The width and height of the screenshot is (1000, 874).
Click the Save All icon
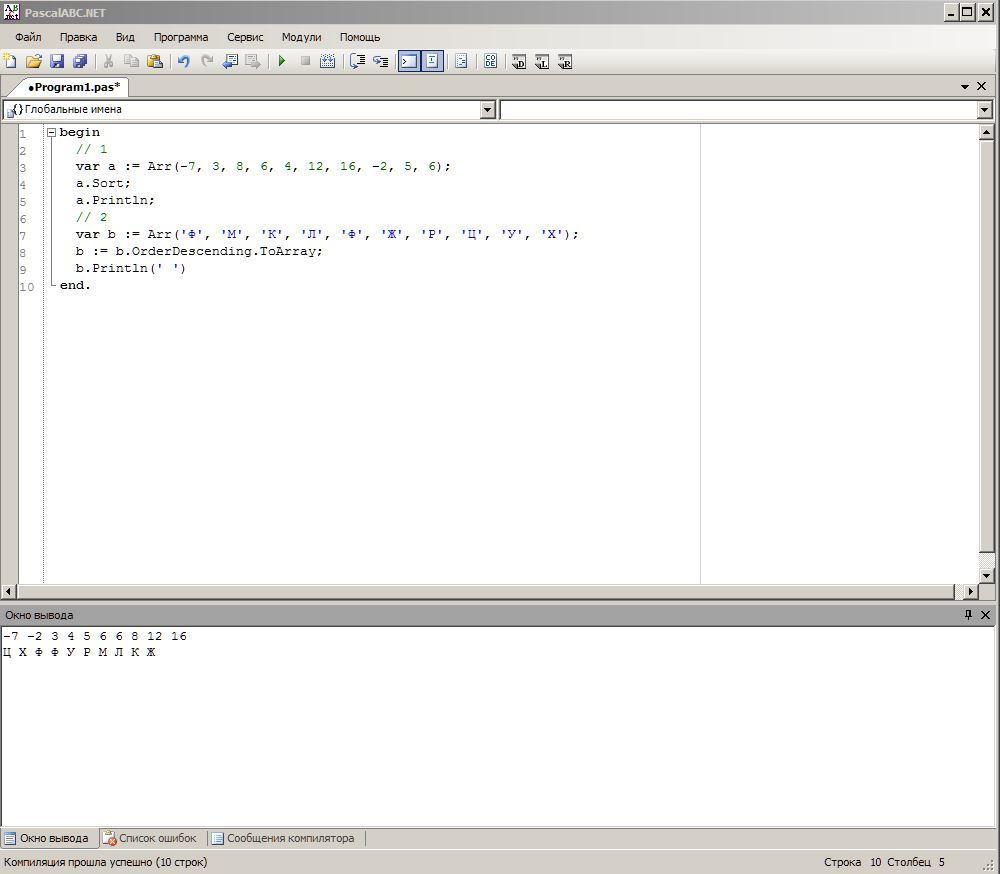[x=80, y=61]
